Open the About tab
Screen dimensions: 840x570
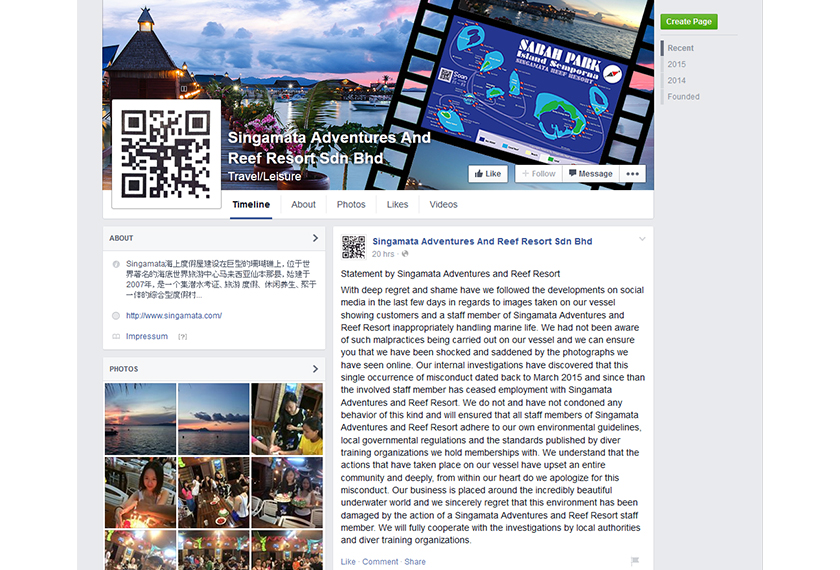[303, 205]
